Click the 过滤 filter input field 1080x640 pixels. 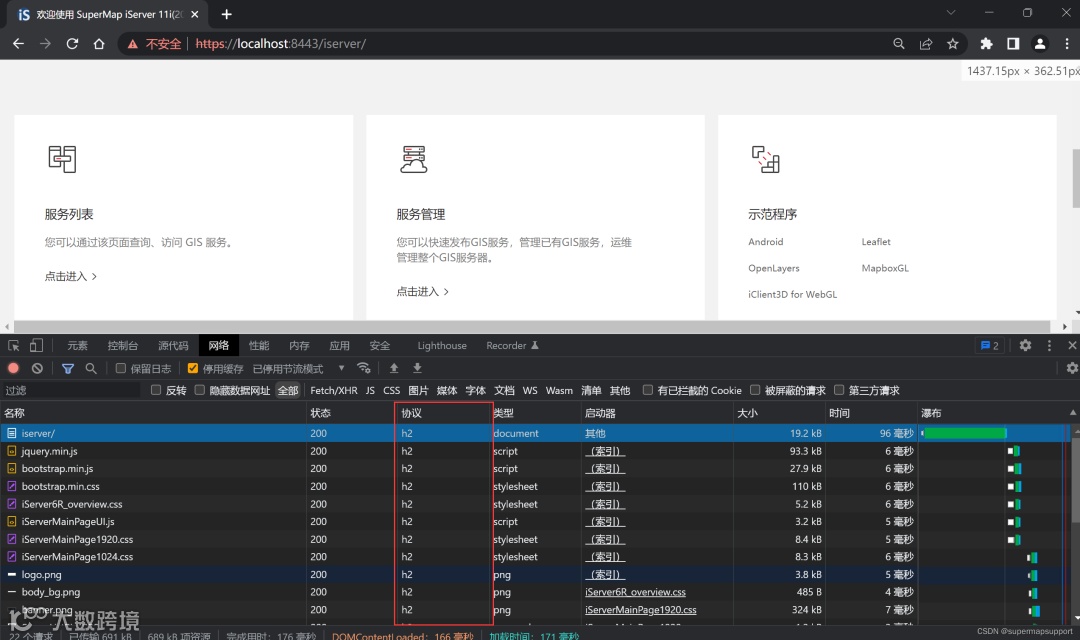point(71,390)
